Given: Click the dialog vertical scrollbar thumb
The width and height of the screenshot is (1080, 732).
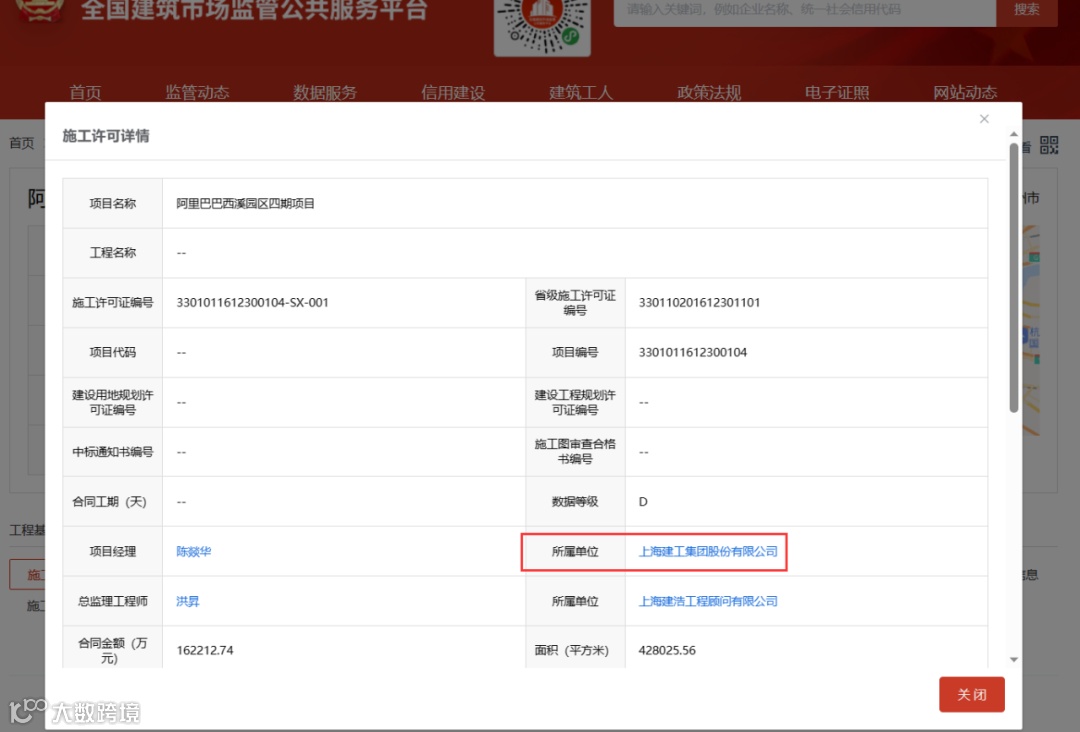Looking at the screenshot, I should [1014, 278].
